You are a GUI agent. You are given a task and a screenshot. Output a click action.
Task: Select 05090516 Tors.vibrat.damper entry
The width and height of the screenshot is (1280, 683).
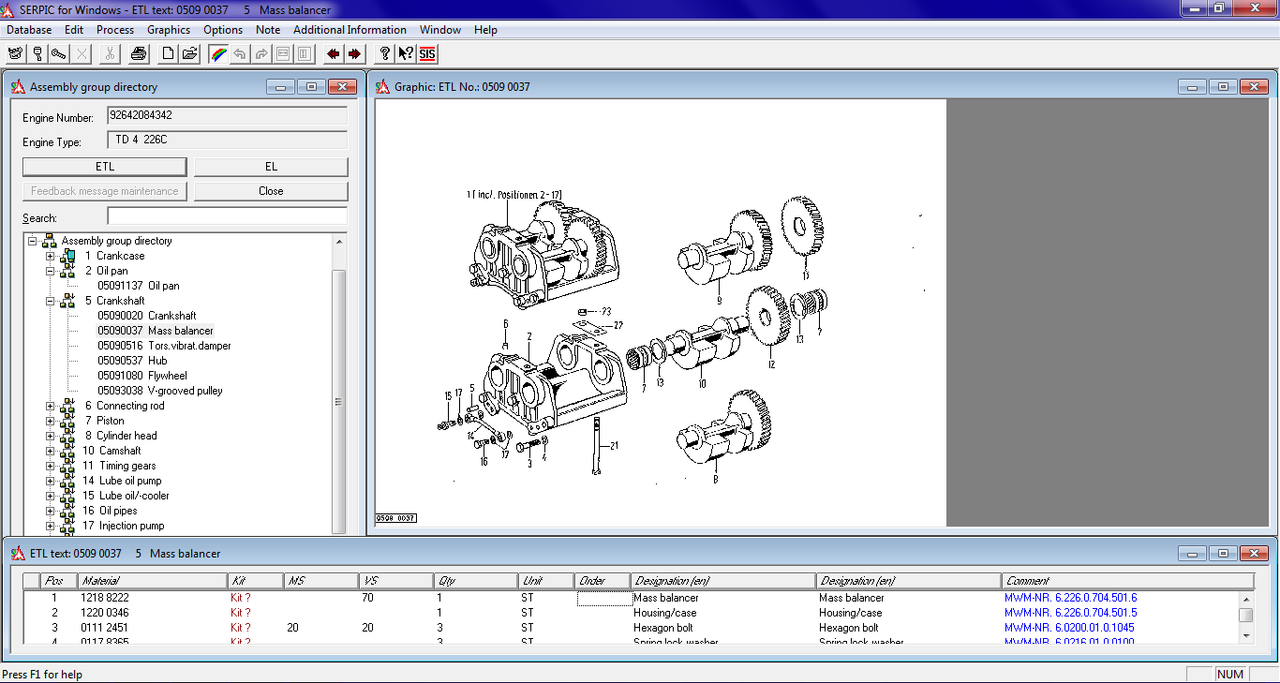(164, 346)
